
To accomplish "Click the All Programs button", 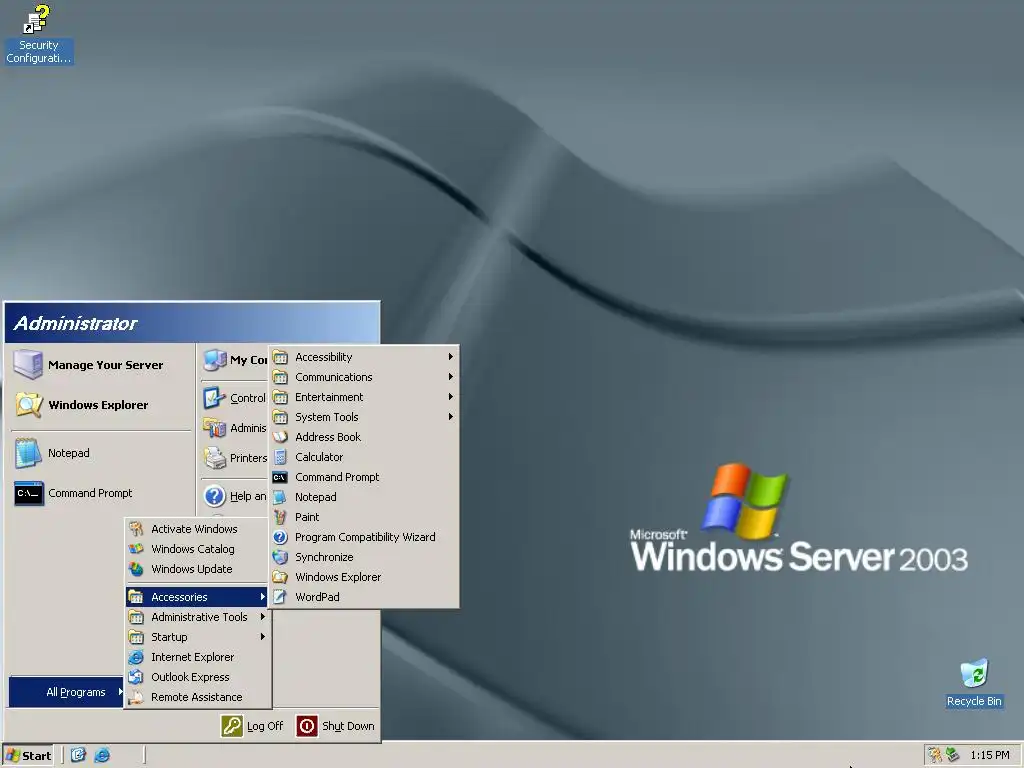I will point(67,692).
